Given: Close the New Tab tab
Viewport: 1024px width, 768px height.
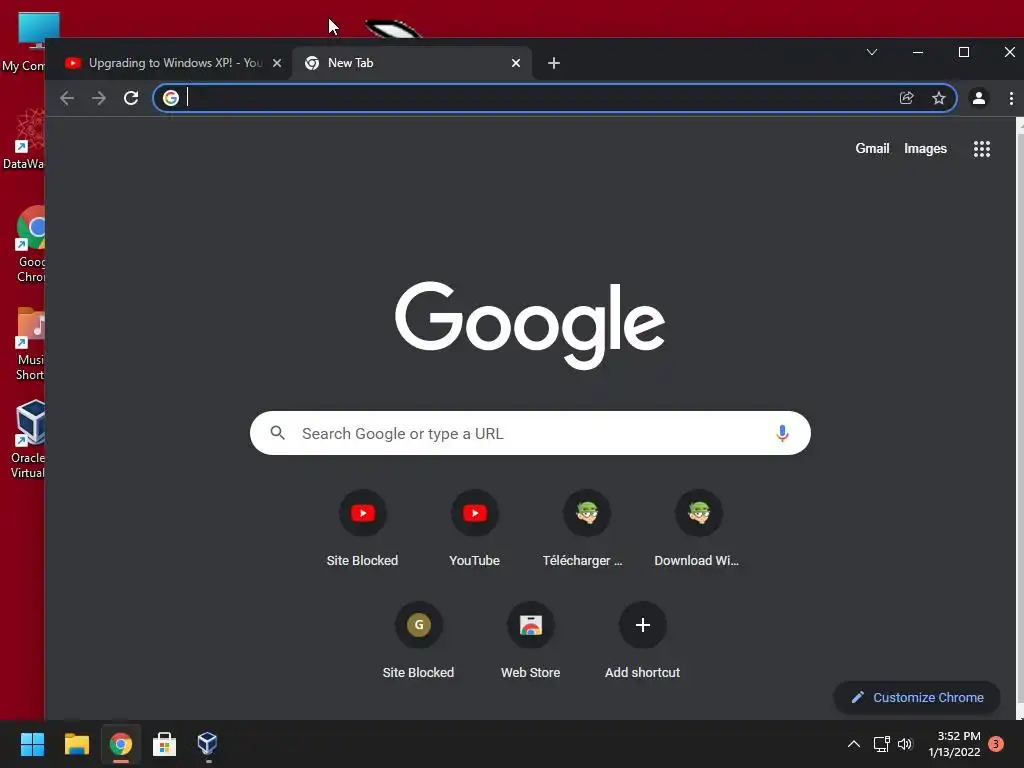Looking at the screenshot, I should coord(516,63).
